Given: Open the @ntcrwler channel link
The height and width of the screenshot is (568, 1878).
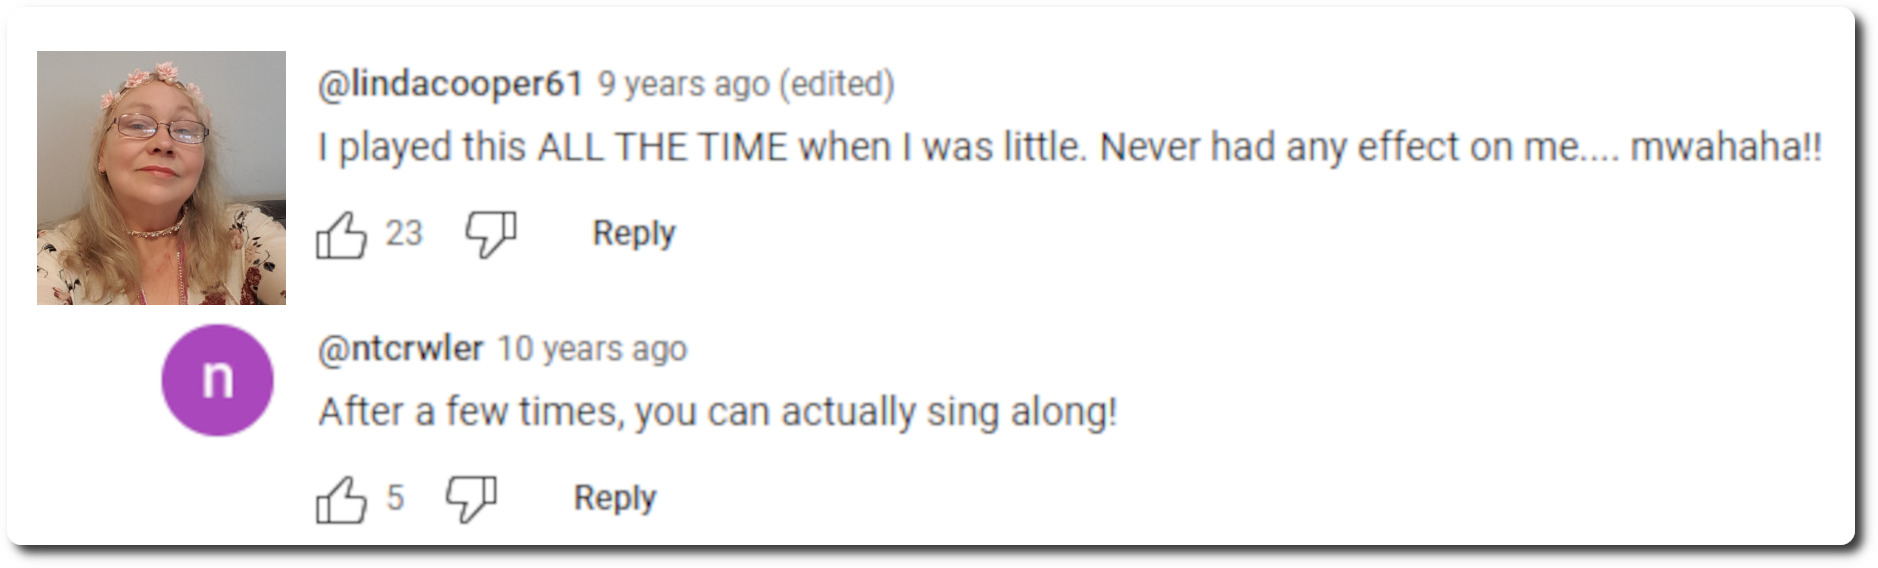Looking at the screenshot, I should (400, 348).
